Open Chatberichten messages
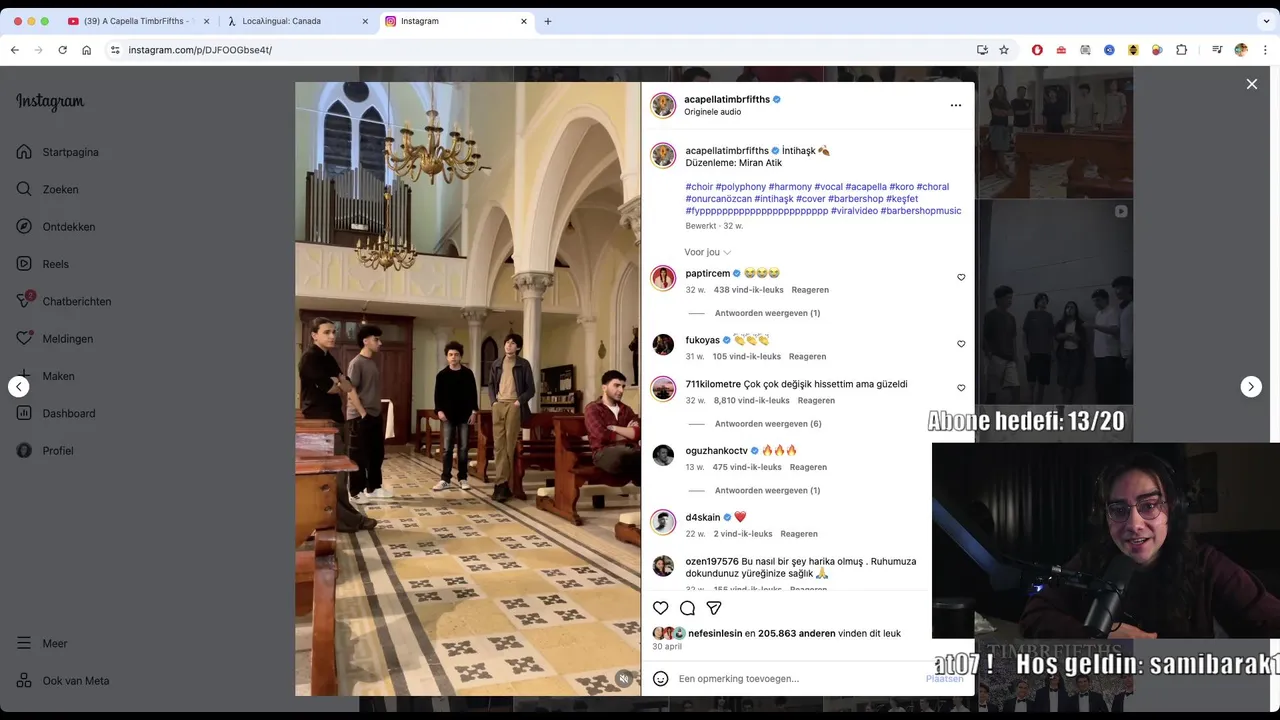1280x720 pixels. 64,301
